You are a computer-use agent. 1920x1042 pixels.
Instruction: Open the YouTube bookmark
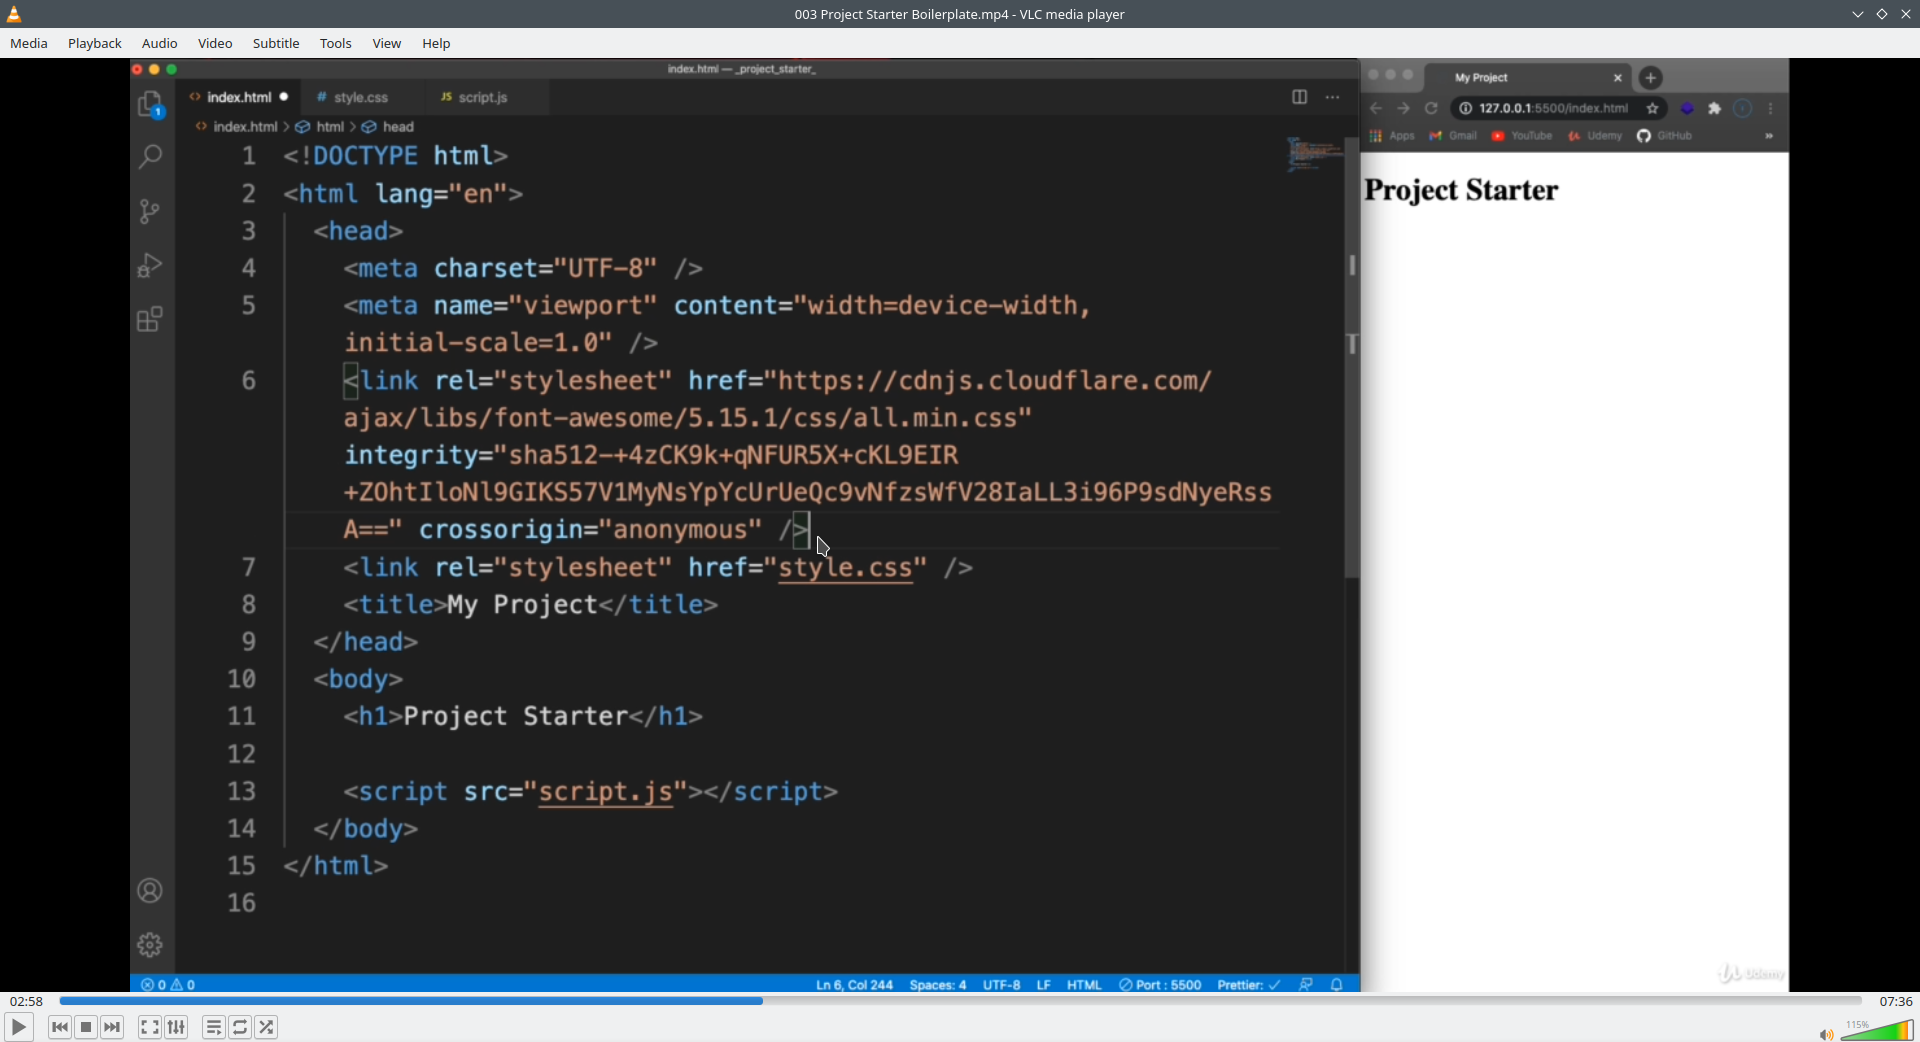pyautogui.click(x=1522, y=136)
